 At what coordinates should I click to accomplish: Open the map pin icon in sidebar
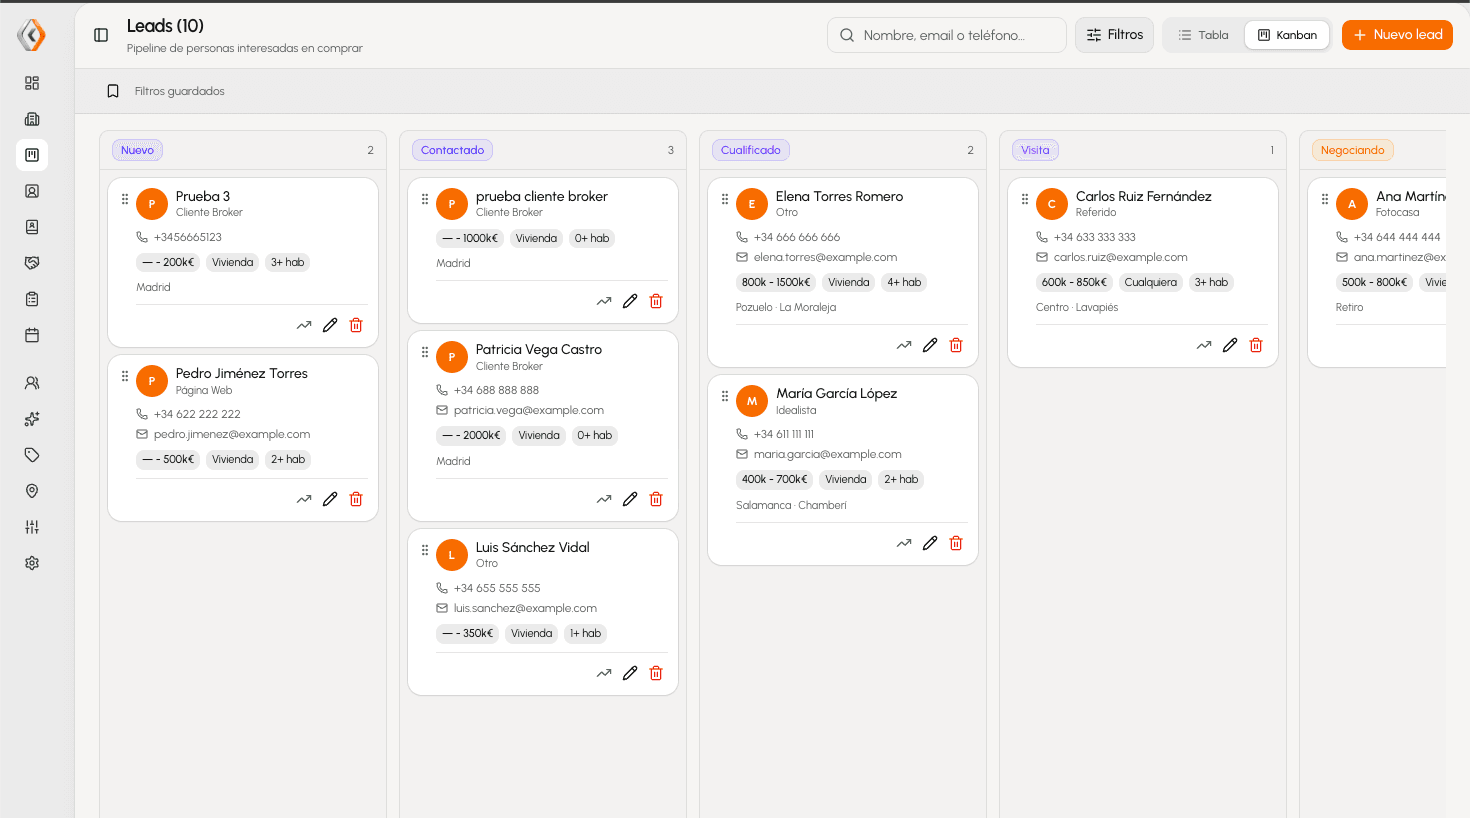click(32, 491)
